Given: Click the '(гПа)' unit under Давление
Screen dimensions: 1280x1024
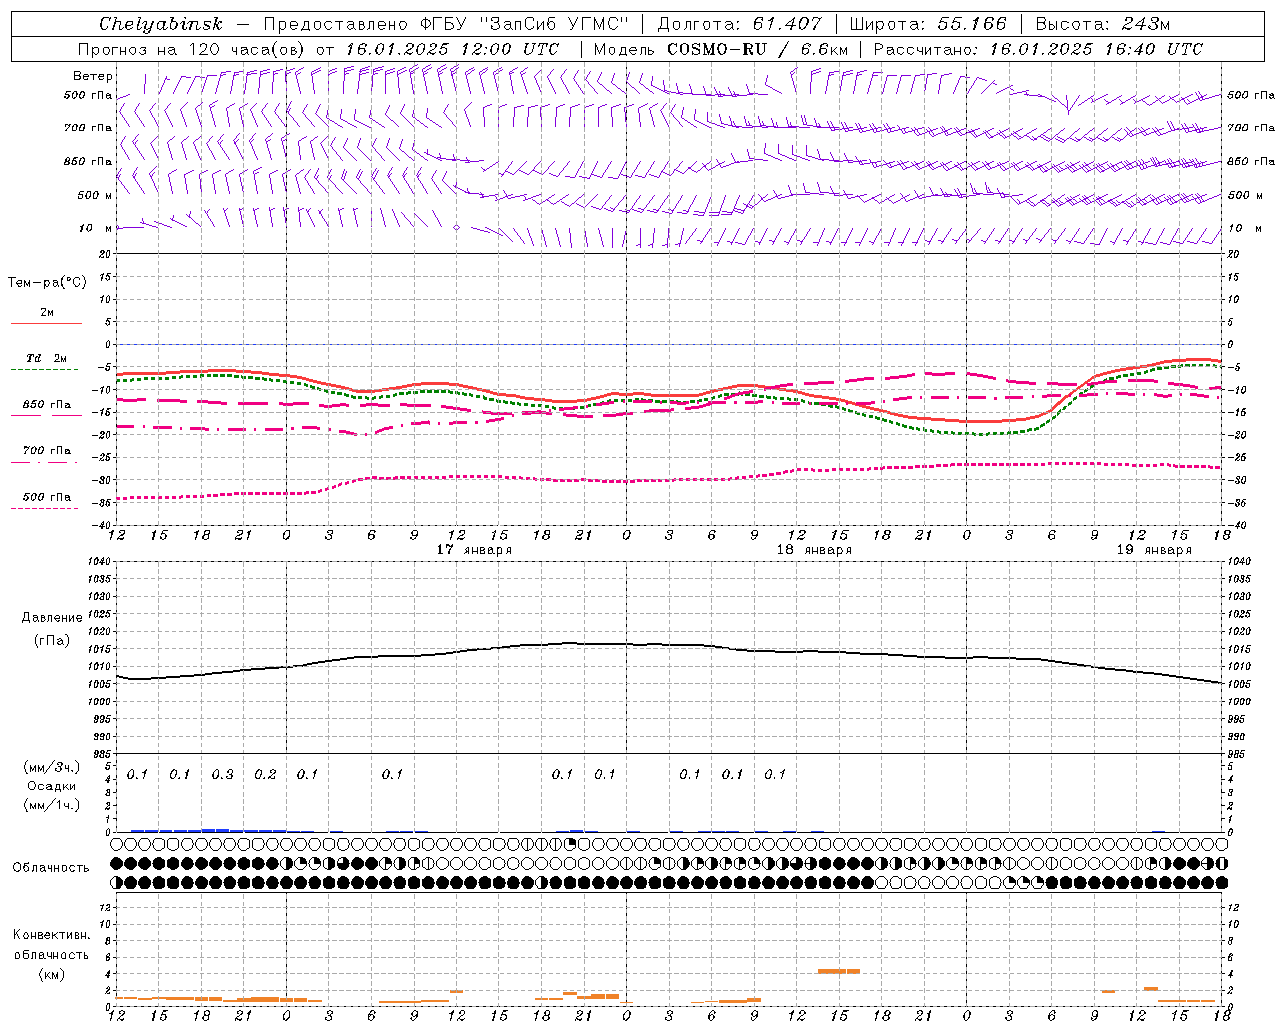Looking at the screenshot, I should 52,640.
